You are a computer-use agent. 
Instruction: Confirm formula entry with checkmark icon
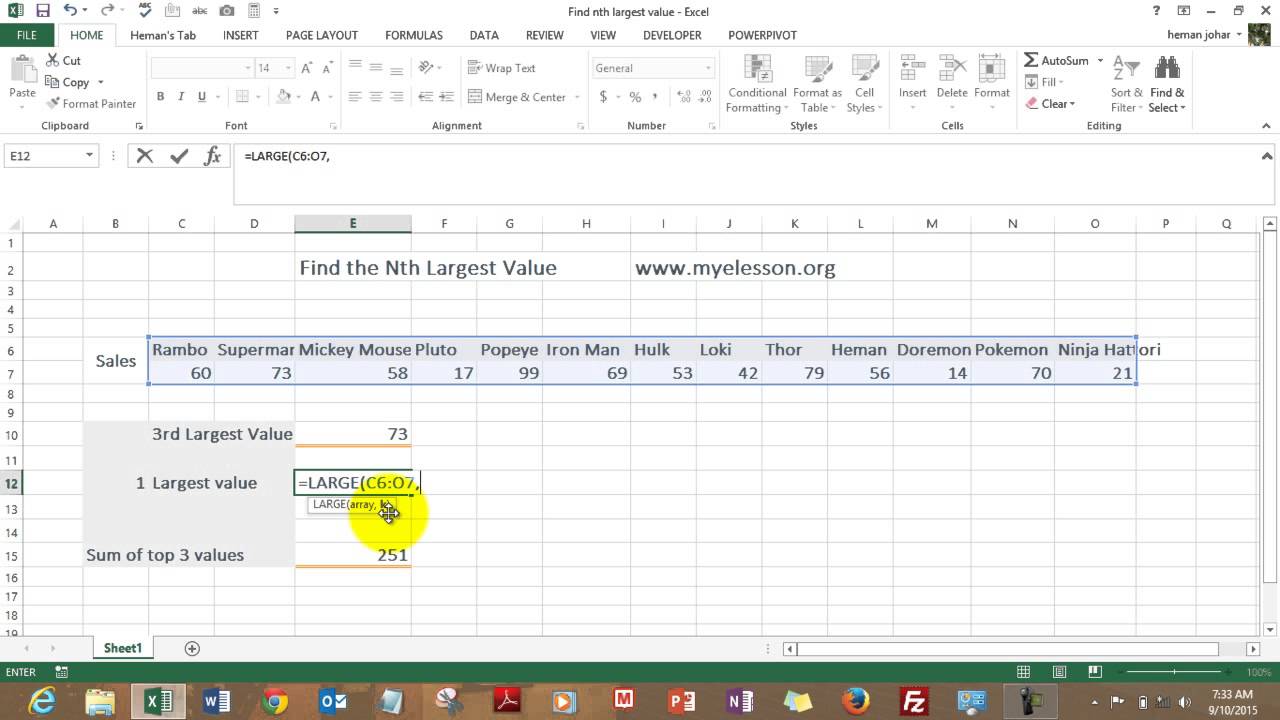(x=179, y=156)
